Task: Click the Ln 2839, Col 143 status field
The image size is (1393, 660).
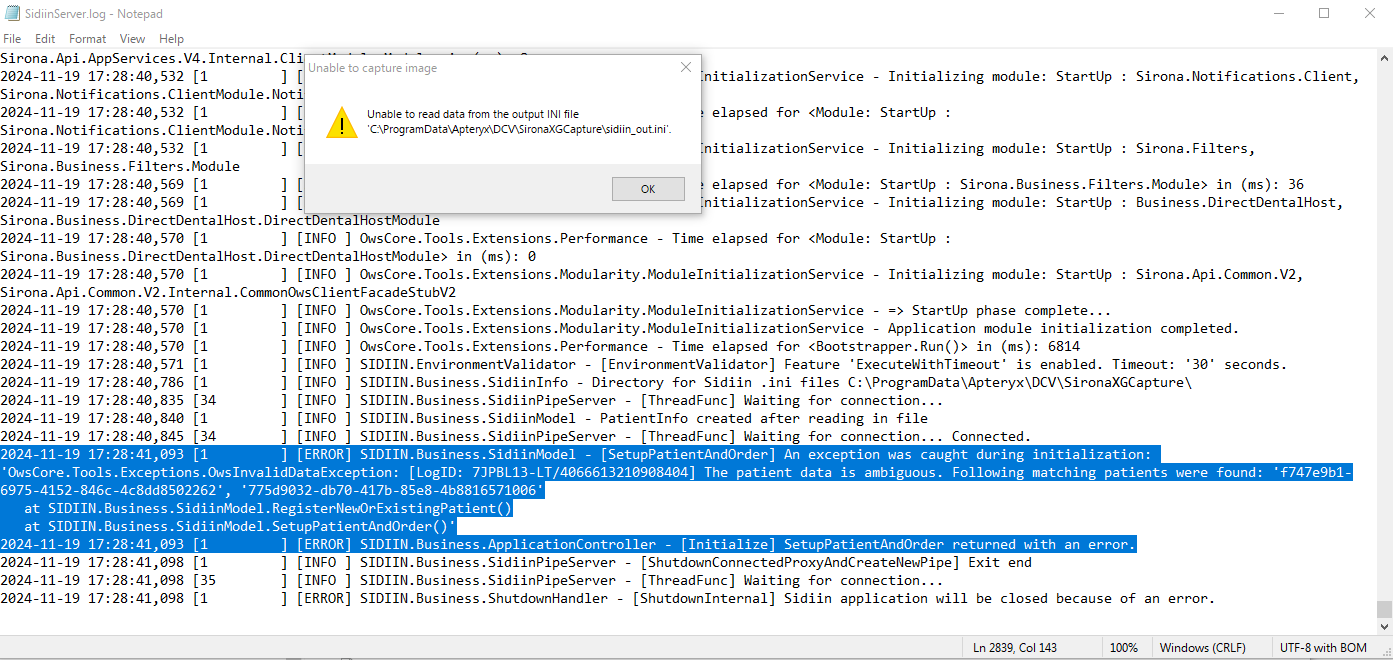Action: 1015,648
